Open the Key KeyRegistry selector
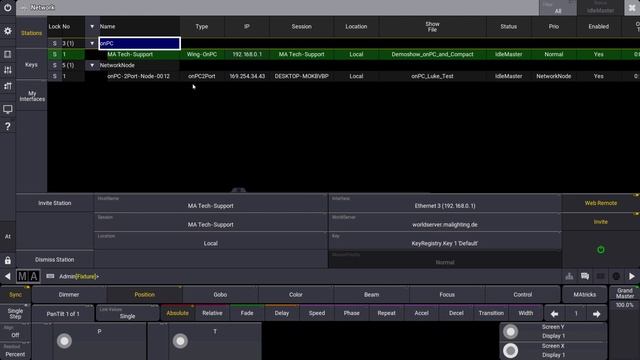This screenshot has height=360, width=640. pyautogui.click(x=445, y=241)
